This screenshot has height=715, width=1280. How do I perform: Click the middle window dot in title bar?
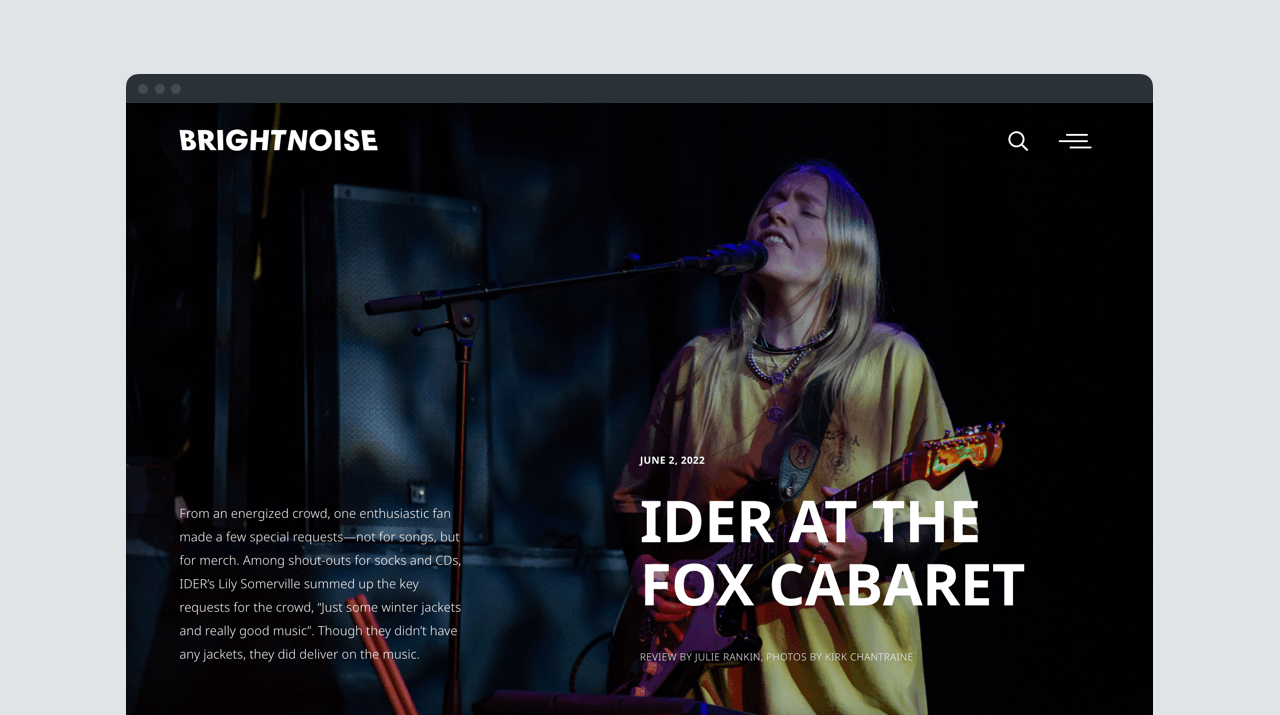pos(160,89)
